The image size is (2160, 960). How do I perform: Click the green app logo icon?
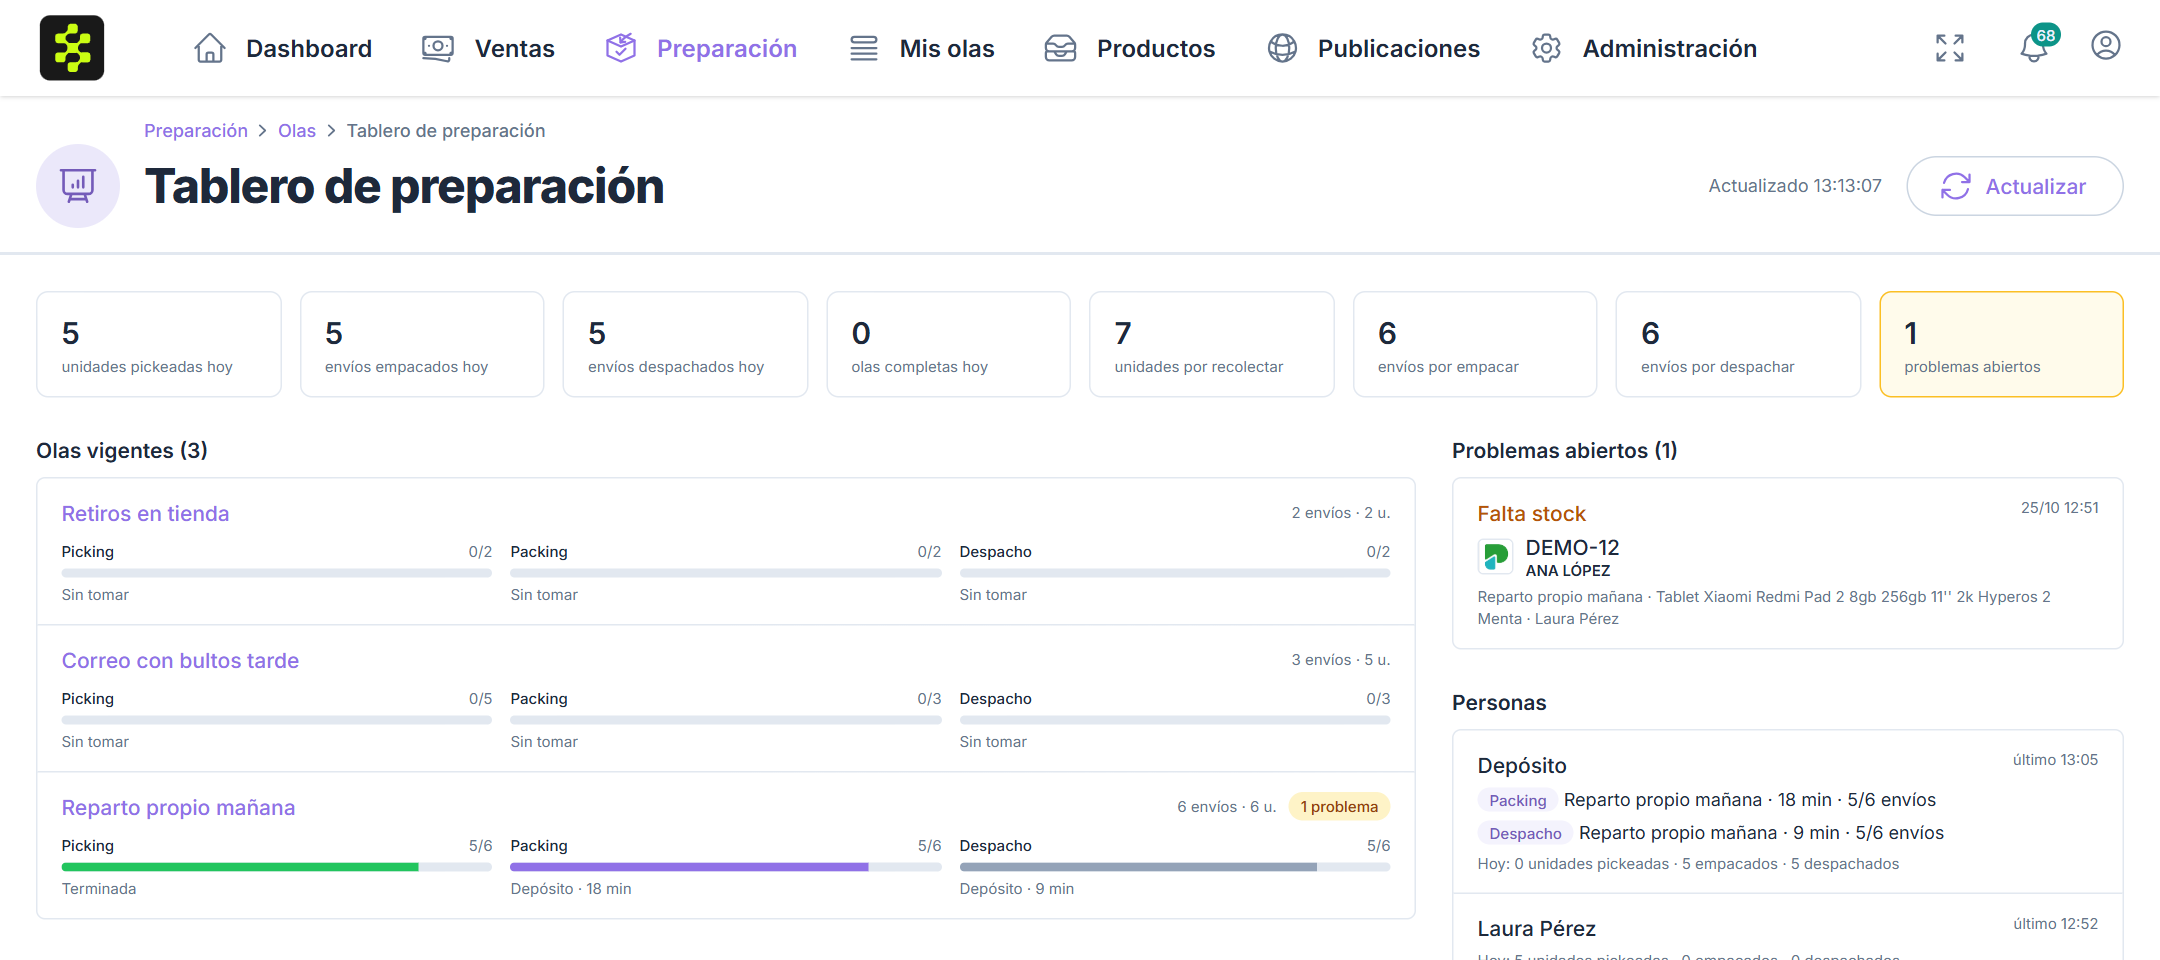72,48
